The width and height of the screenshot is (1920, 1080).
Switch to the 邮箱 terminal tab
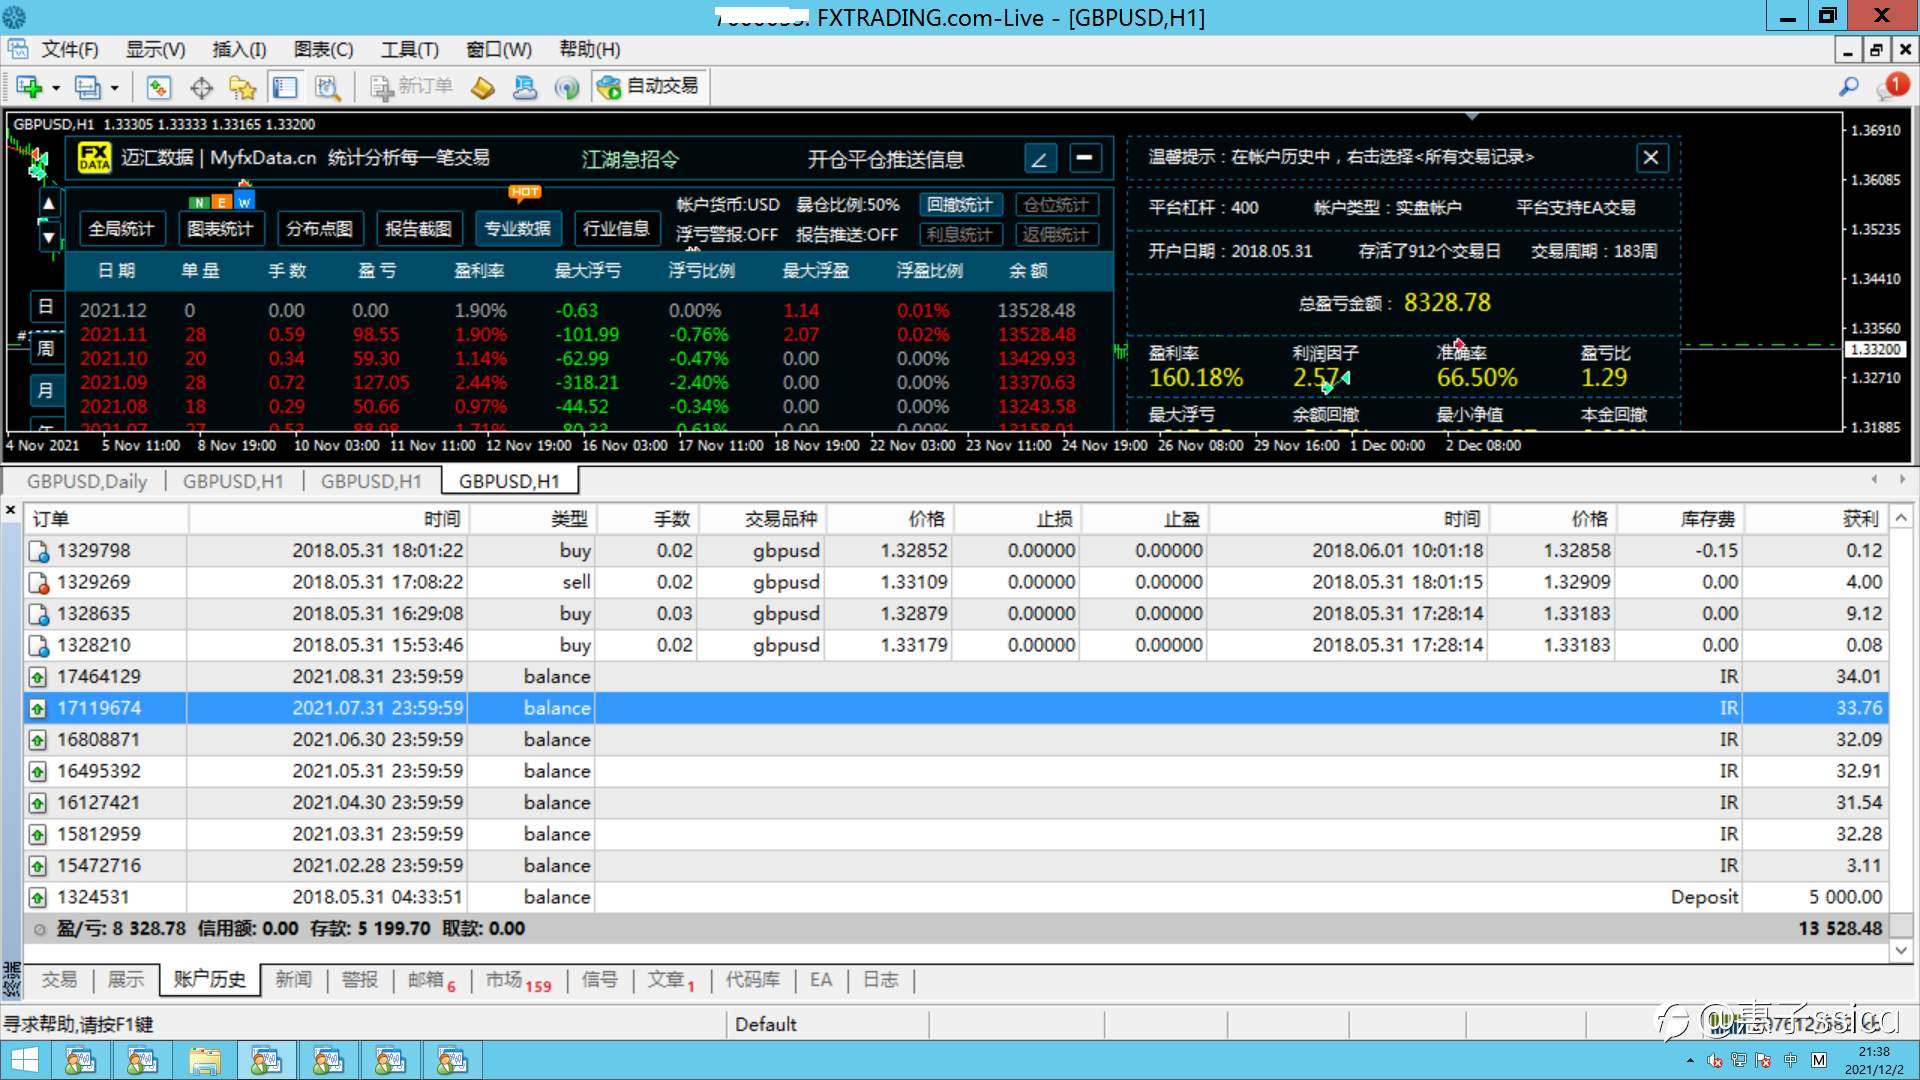pos(431,981)
